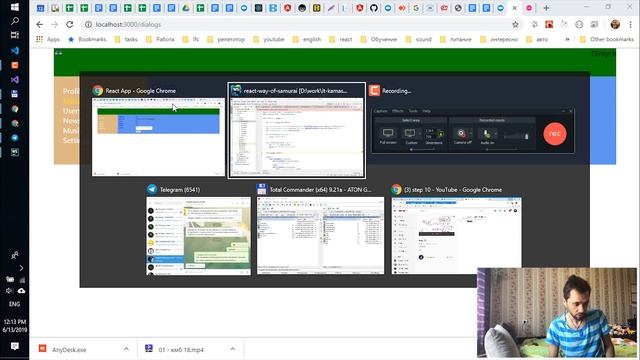Open the Bookmarks folder with star icon
Image resolution: width=640 pixels, height=360 pixels.
click(x=87, y=39)
